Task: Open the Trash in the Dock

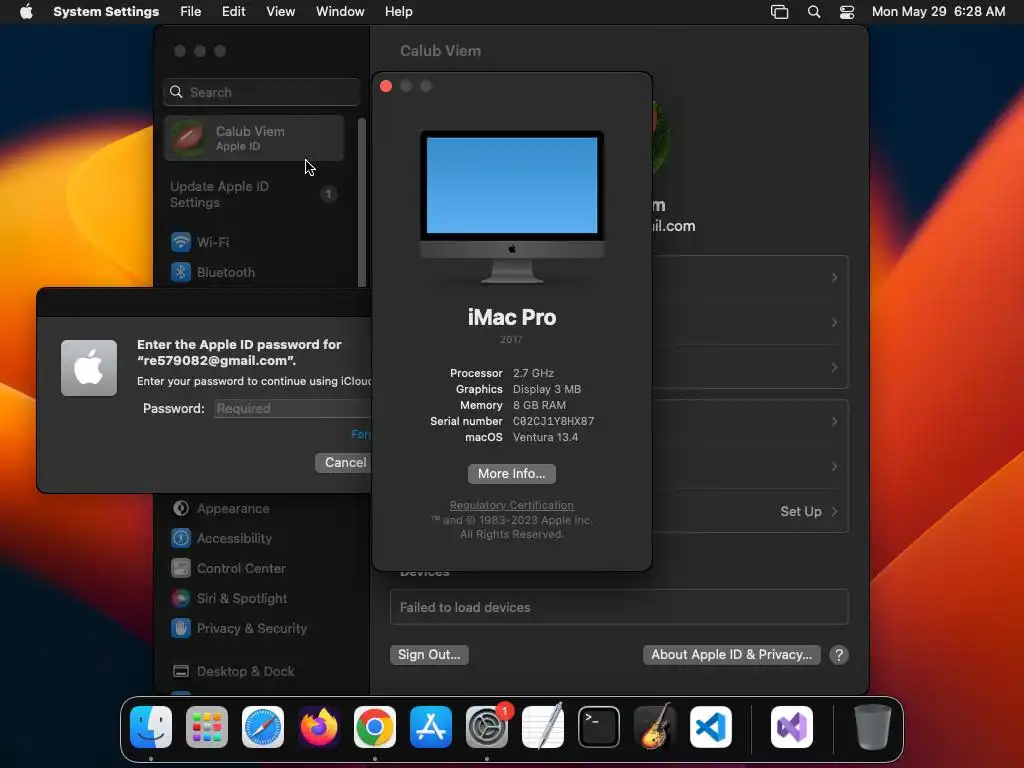Action: click(872, 727)
